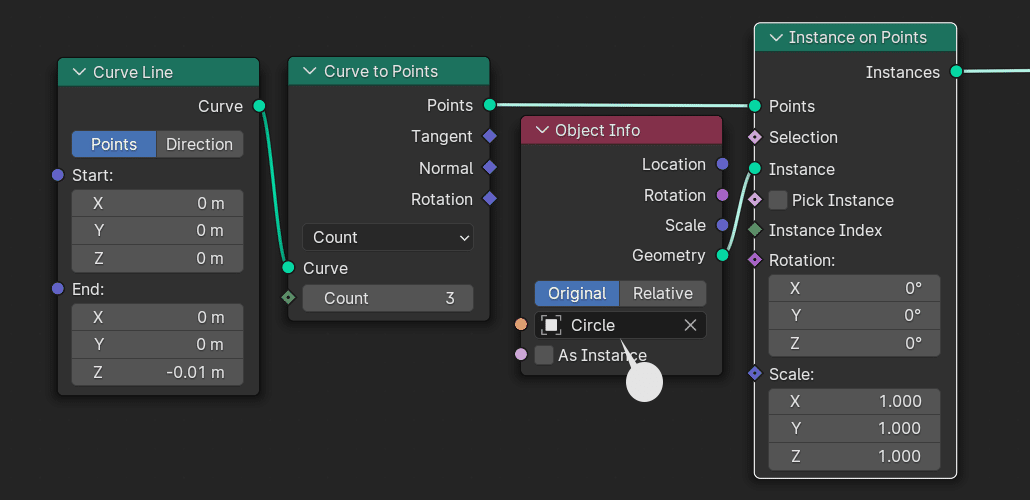
Task: Open the Count mode dropdown
Action: [x=388, y=237]
